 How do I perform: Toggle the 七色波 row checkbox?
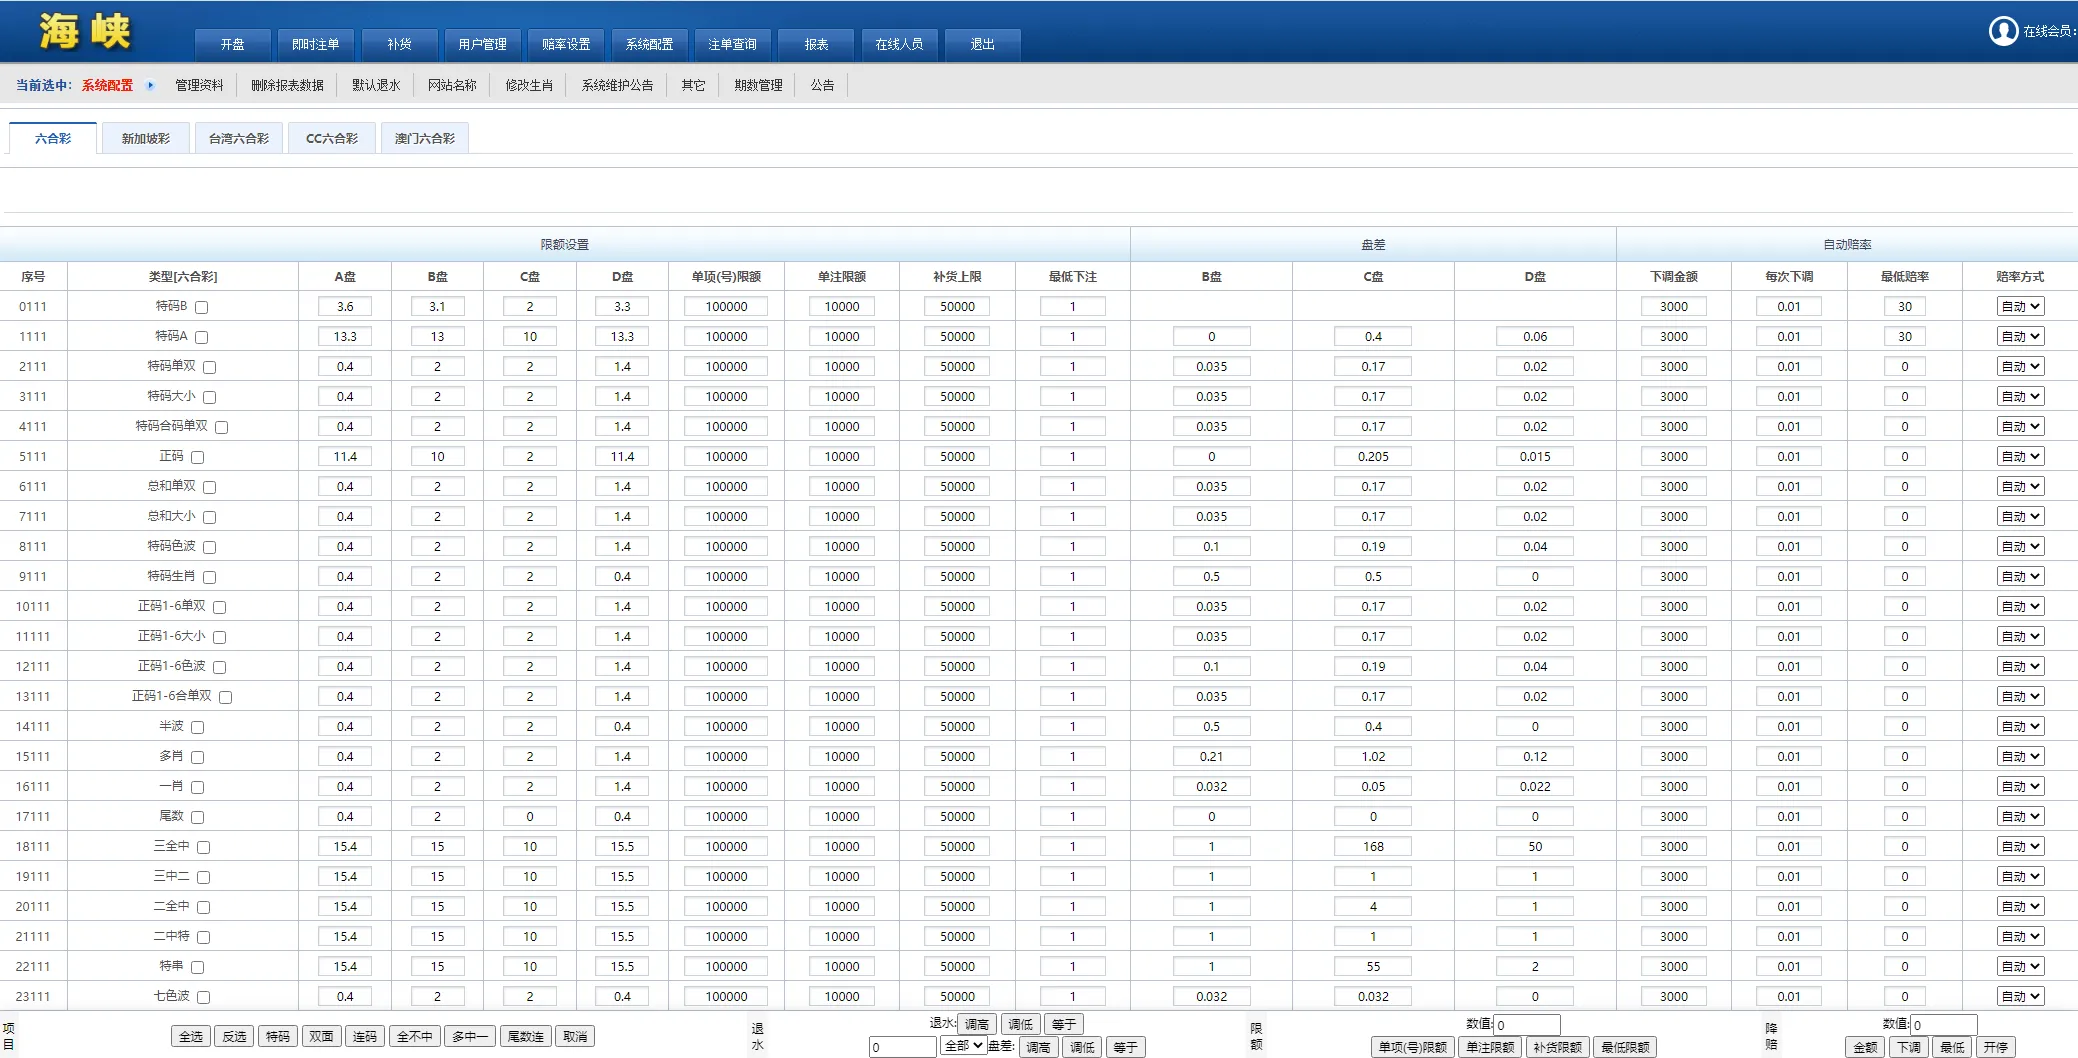coord(204,997)
